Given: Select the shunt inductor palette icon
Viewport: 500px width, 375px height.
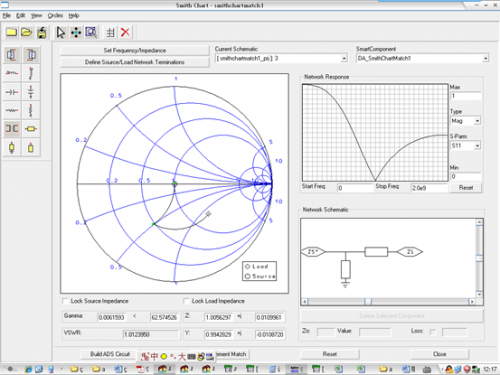Looking at the screenshot, I should (x=31, y=73).
